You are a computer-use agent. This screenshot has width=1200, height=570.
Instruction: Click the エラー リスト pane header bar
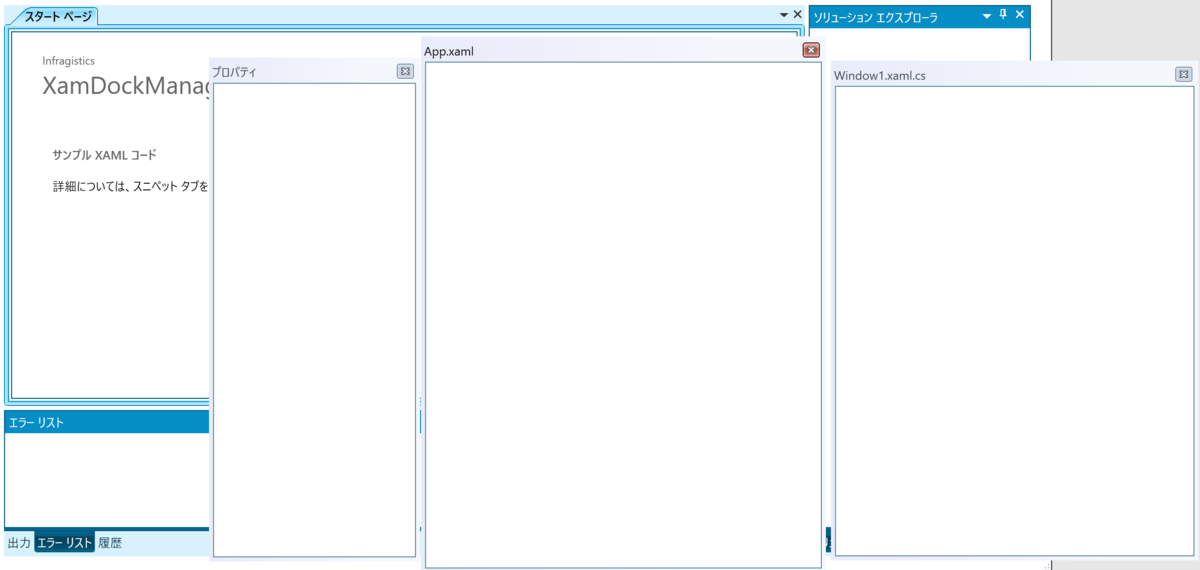tap(107, 422)
